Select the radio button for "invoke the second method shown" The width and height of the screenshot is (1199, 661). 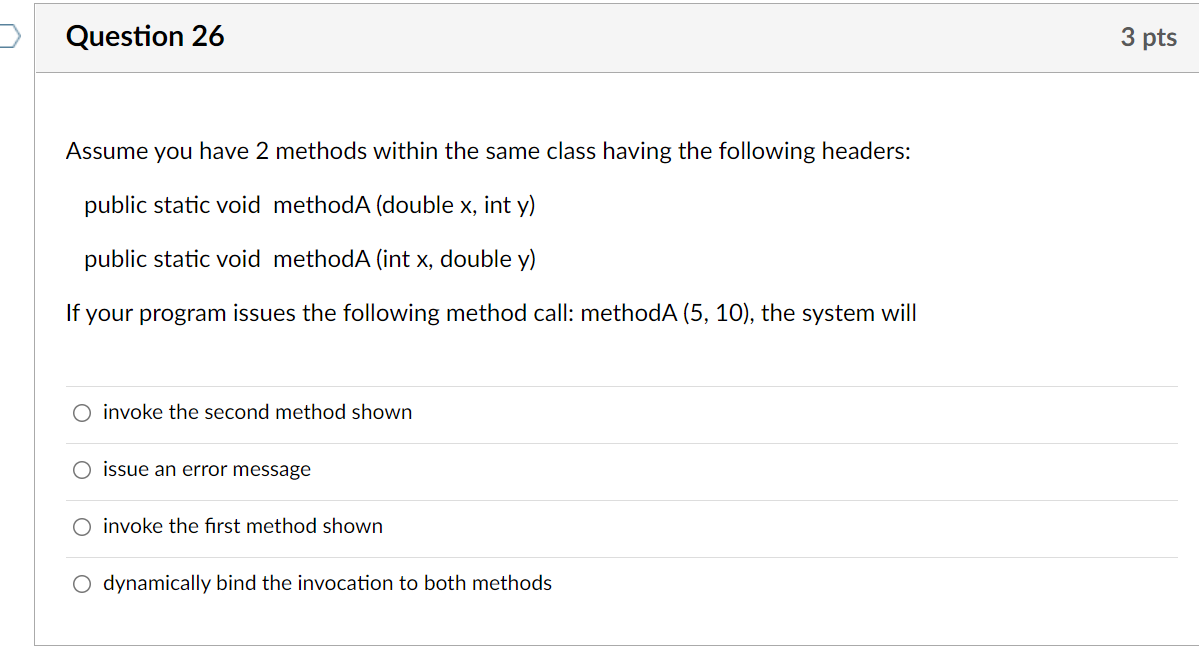[x=81, y=412]
